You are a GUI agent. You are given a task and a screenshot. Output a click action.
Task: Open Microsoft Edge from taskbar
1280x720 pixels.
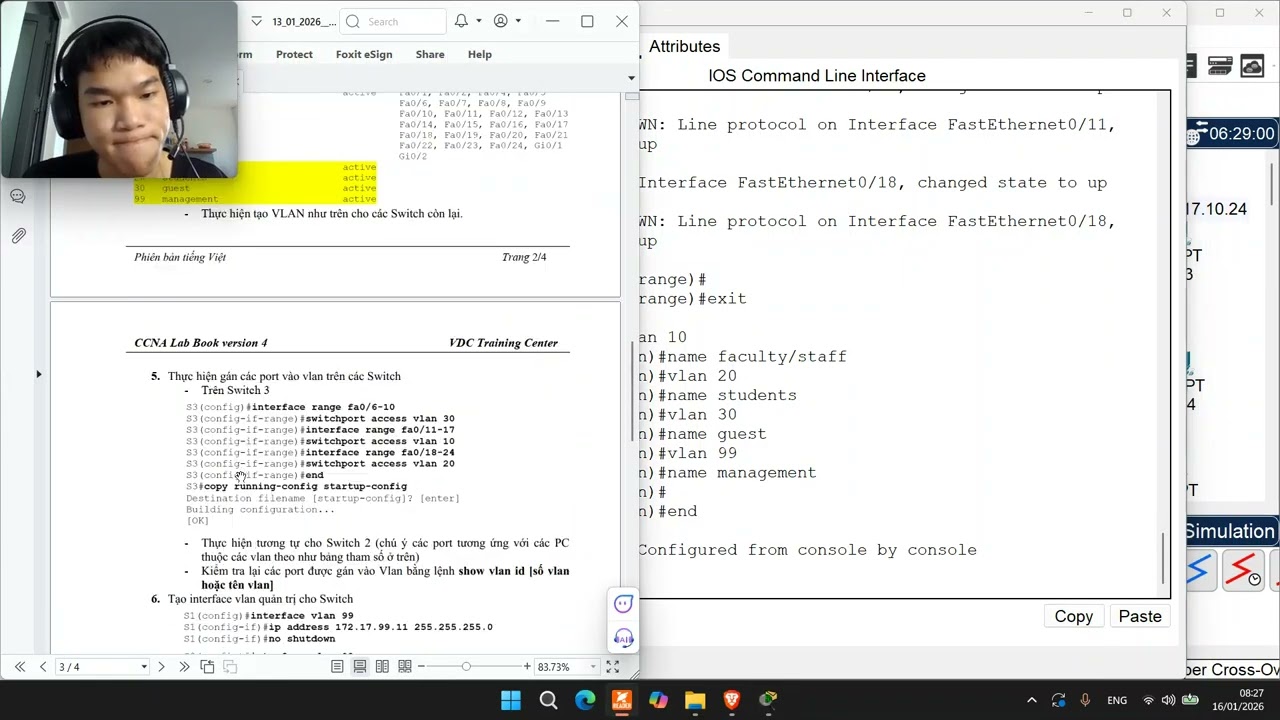pos(585,700)
